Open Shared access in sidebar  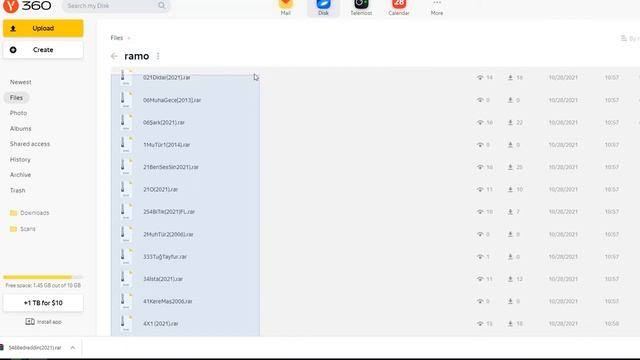(30, 144)
